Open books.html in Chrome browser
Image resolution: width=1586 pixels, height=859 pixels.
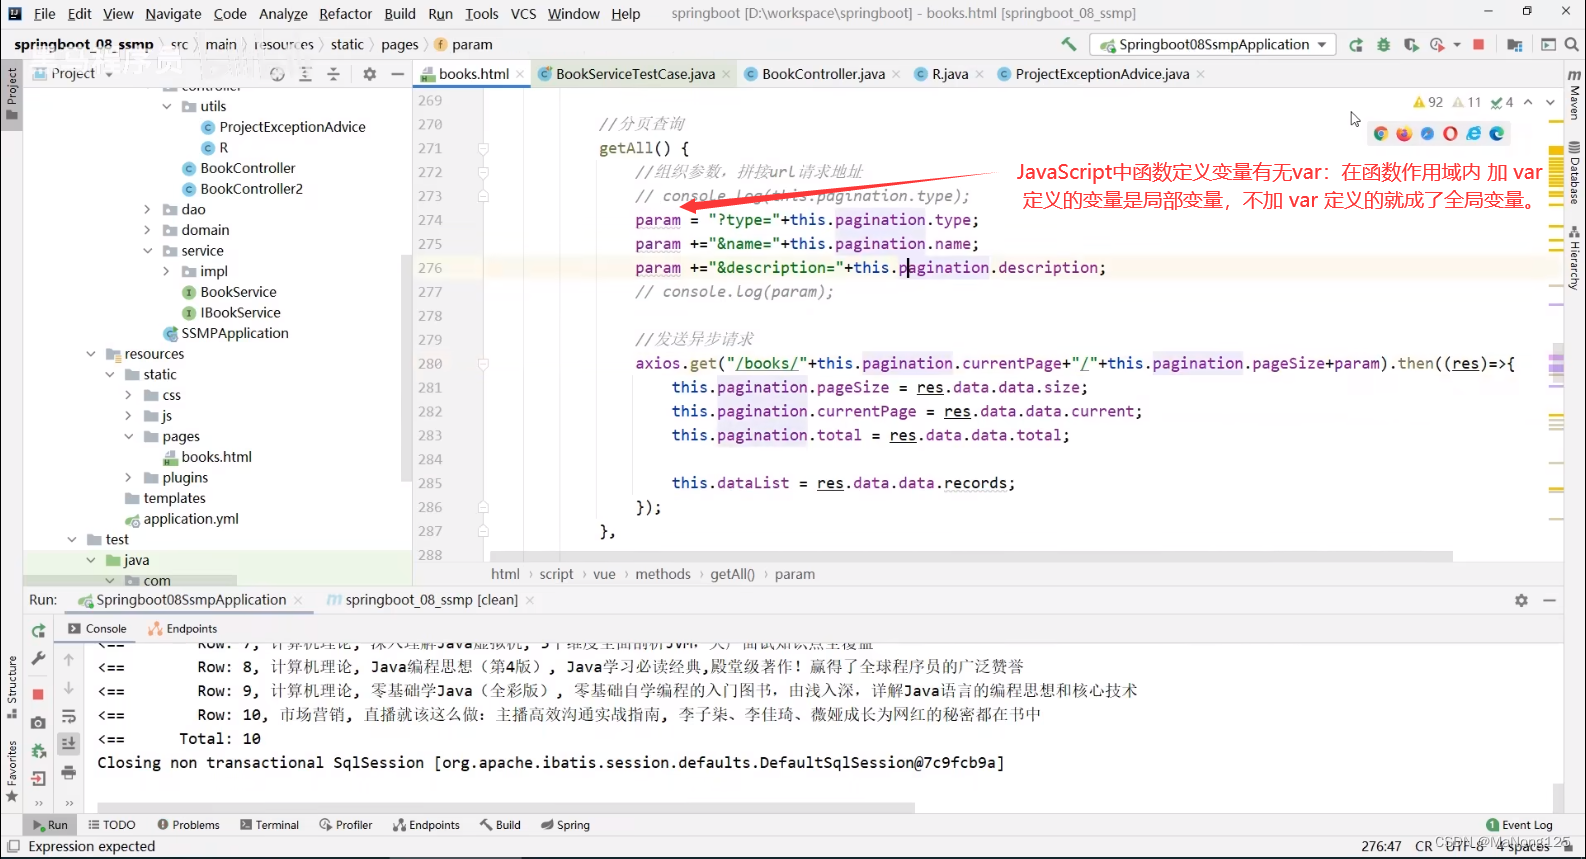pos(1381,134)
